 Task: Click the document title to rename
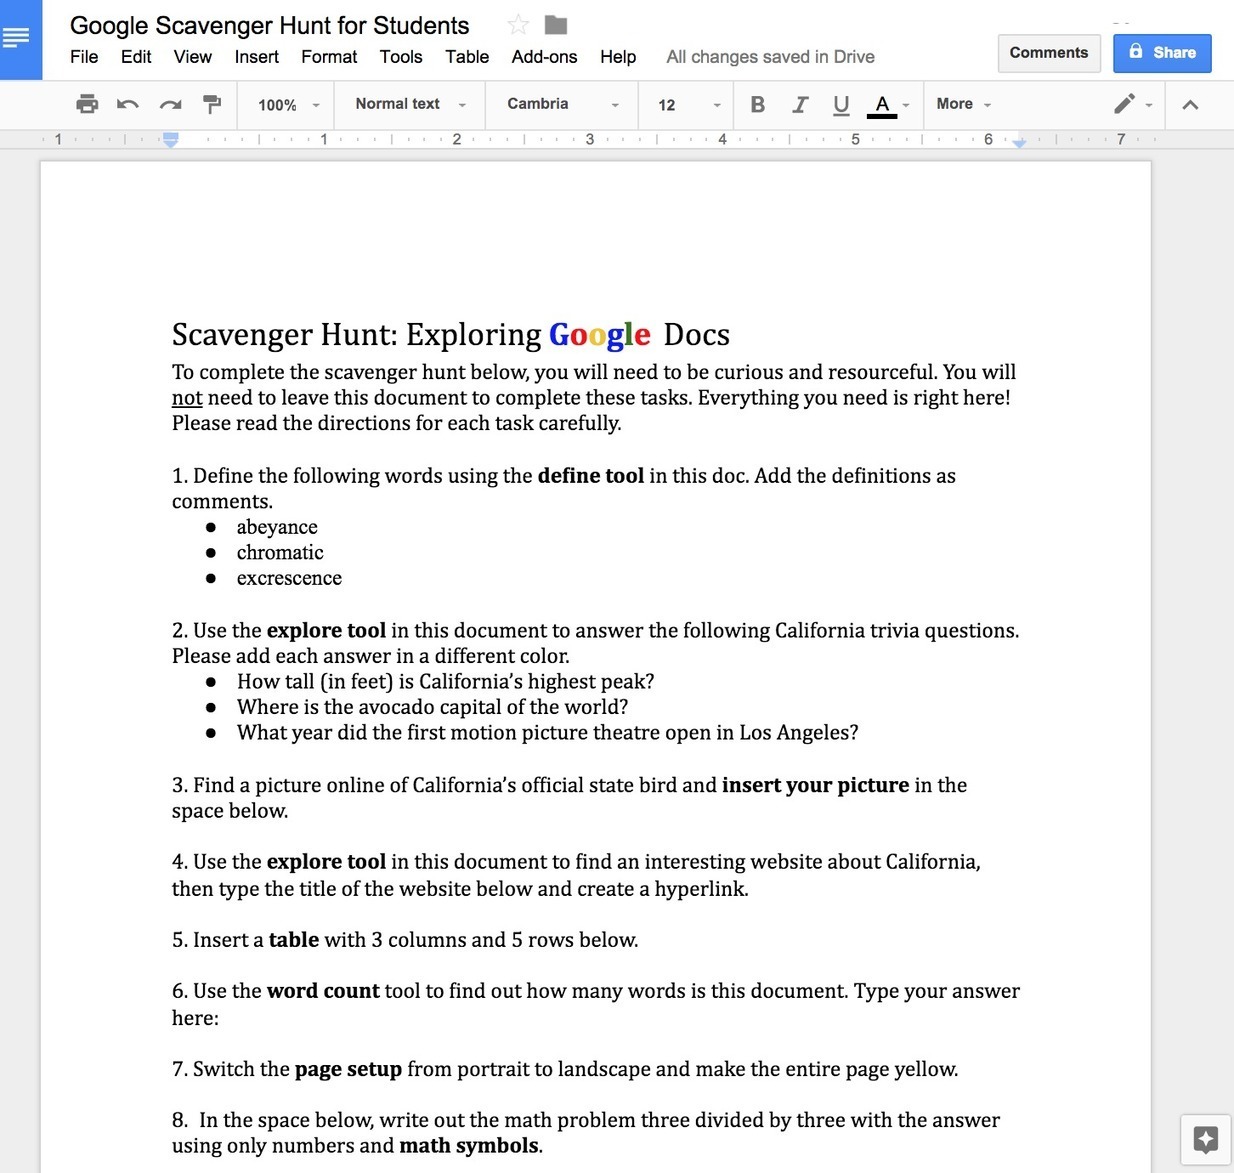(x=269, y=25)
